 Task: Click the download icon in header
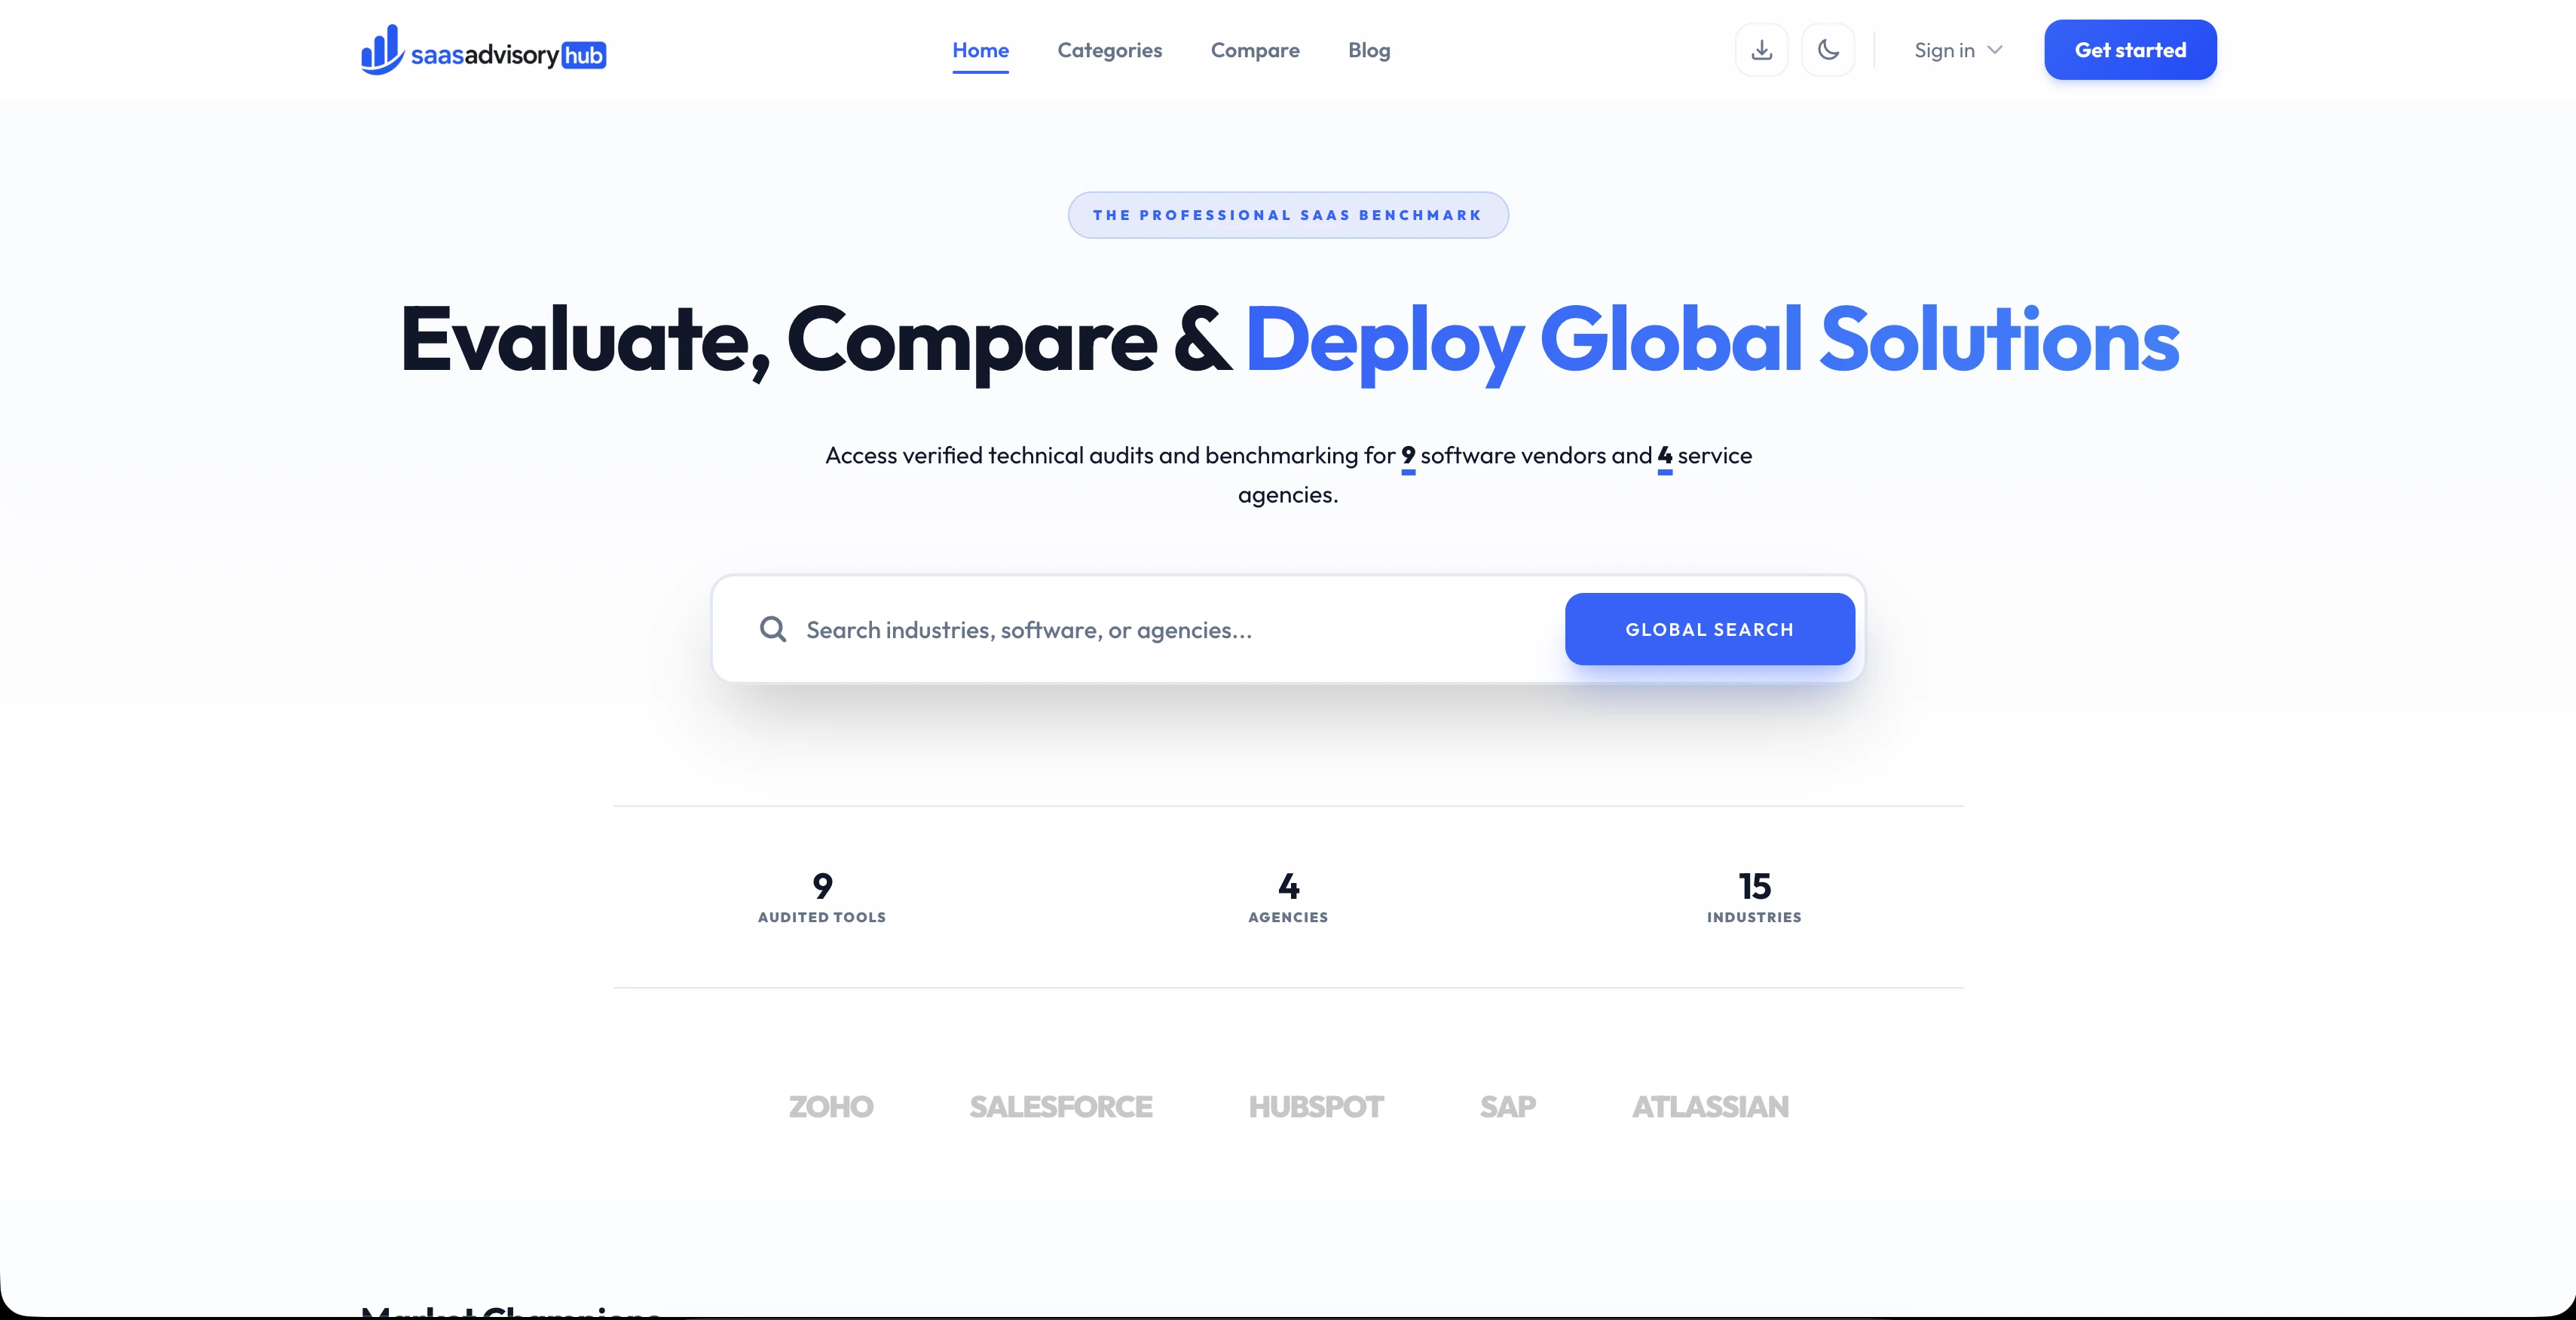pos(1761,50)
